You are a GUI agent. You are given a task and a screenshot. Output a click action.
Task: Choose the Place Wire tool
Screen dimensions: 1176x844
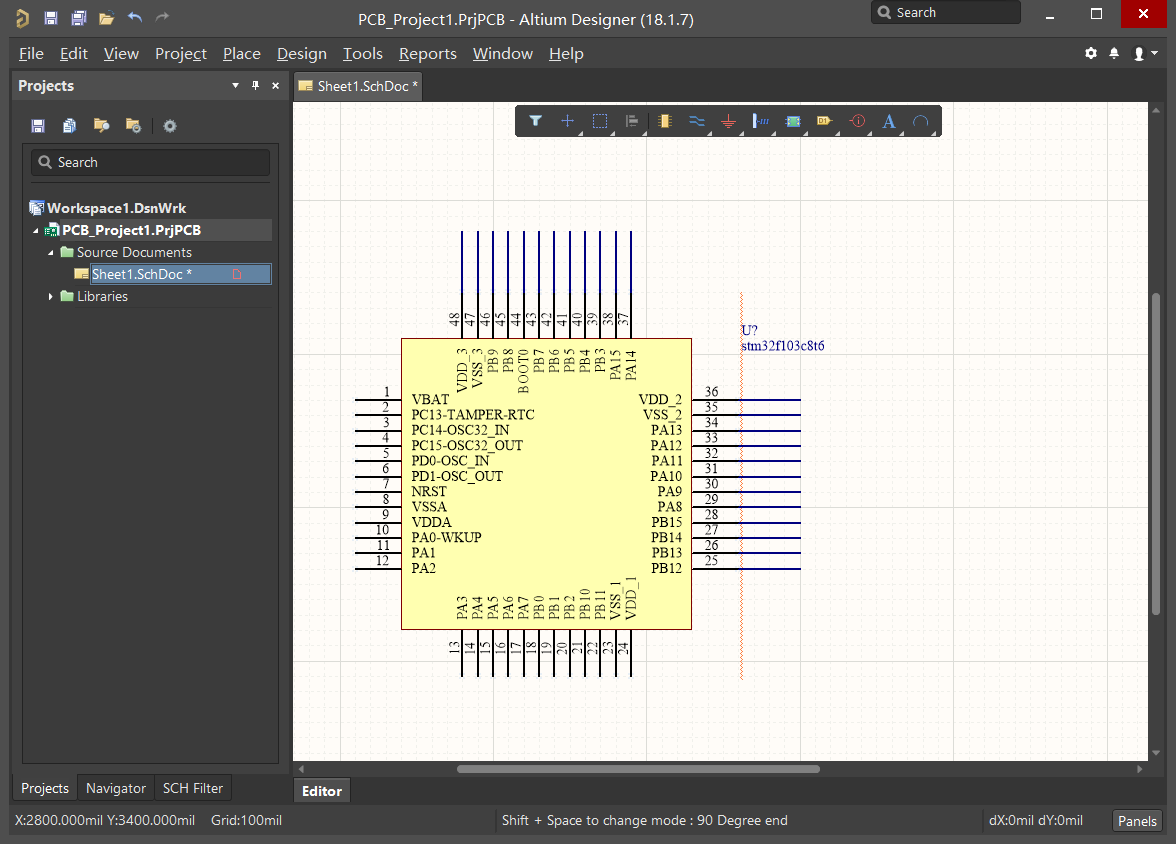pos(697,121)
